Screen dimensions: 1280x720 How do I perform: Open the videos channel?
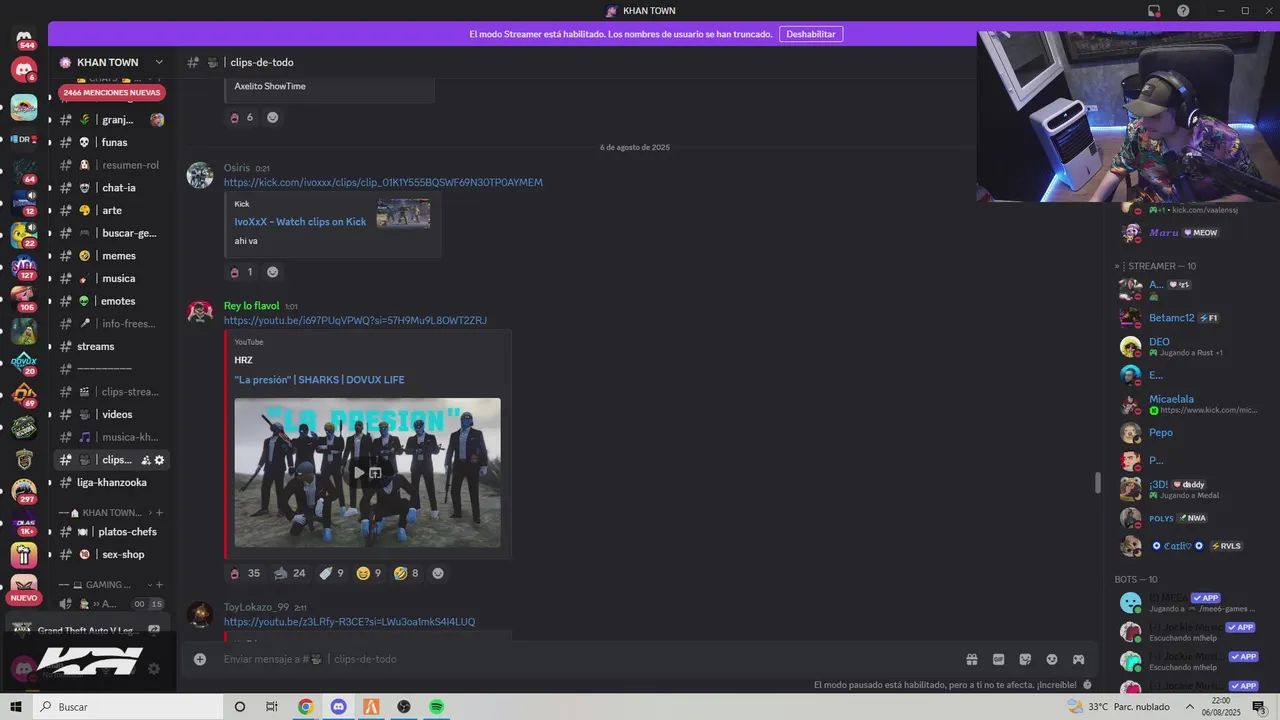110,414
